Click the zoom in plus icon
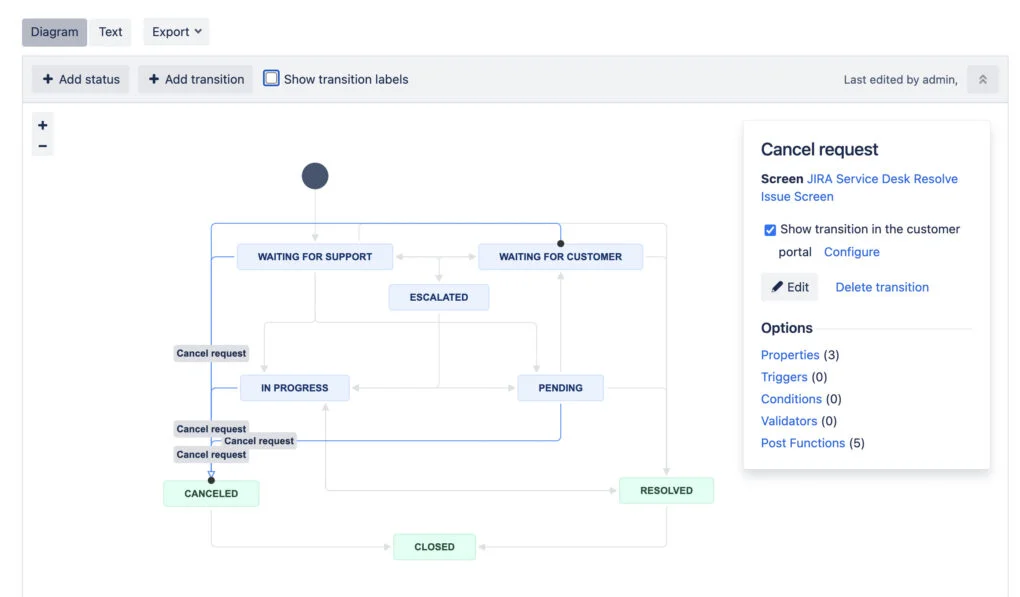Screen dimensions: 1020x597 pyautogui.click(x=42, y=126)
